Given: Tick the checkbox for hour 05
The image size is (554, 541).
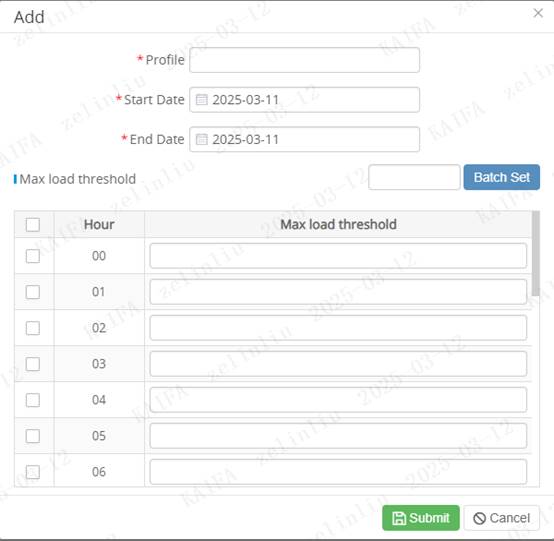Looking at the screenshot, I should (x=33, y=436).
